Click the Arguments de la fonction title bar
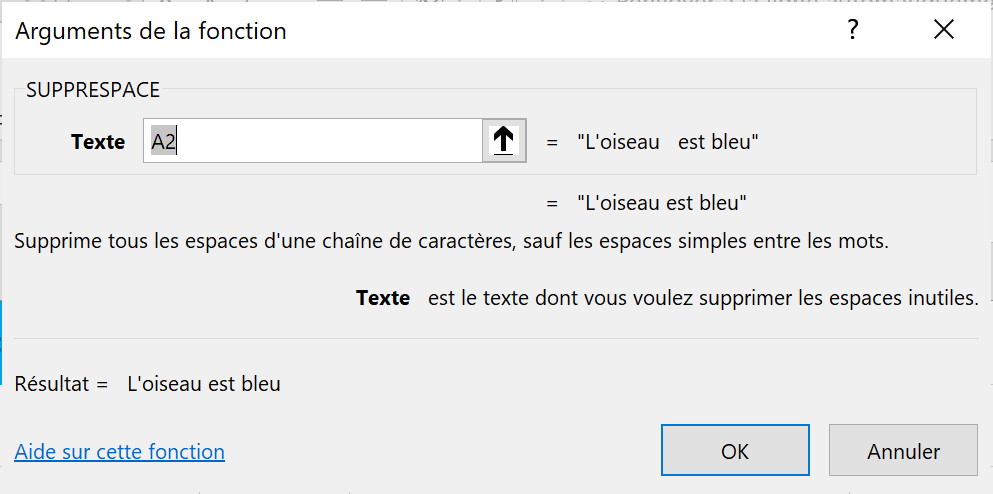Screen dimensions: 993x494 pyautogui.click(x=400, y=31)
